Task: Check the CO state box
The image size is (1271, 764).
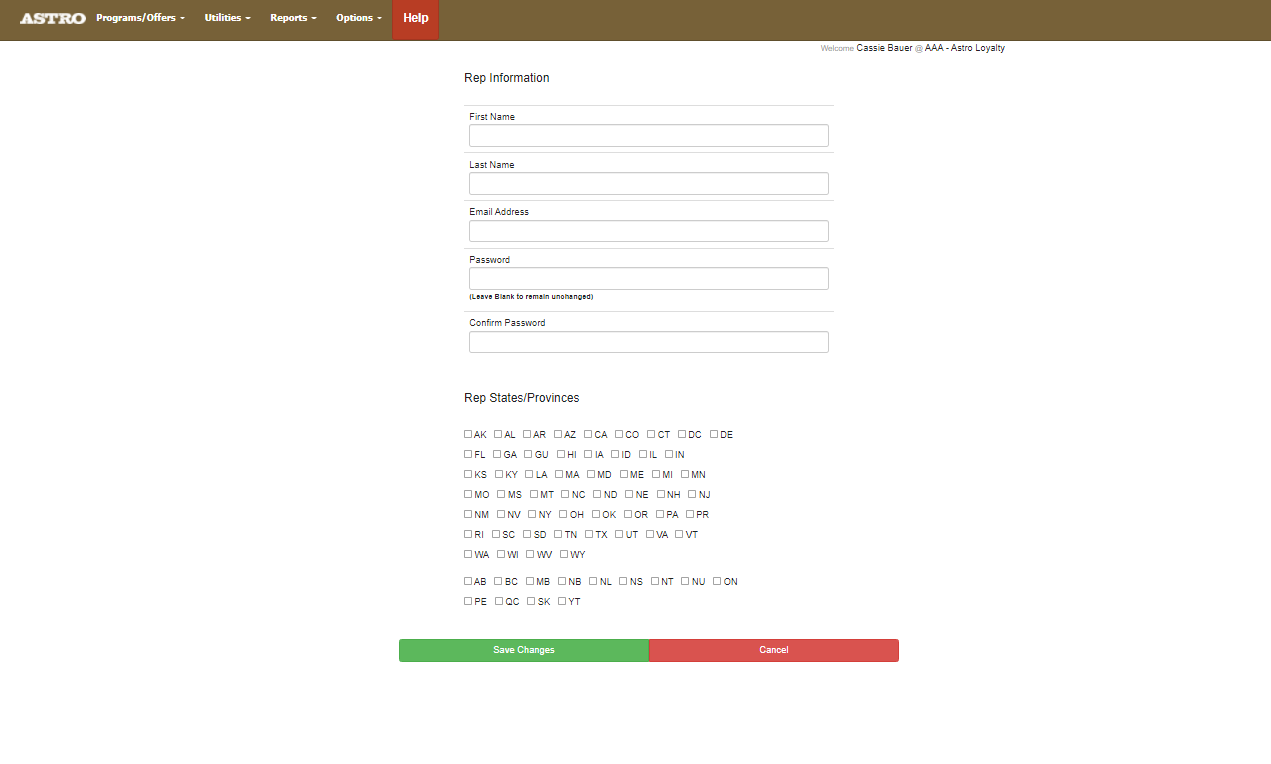Action: 619,434
